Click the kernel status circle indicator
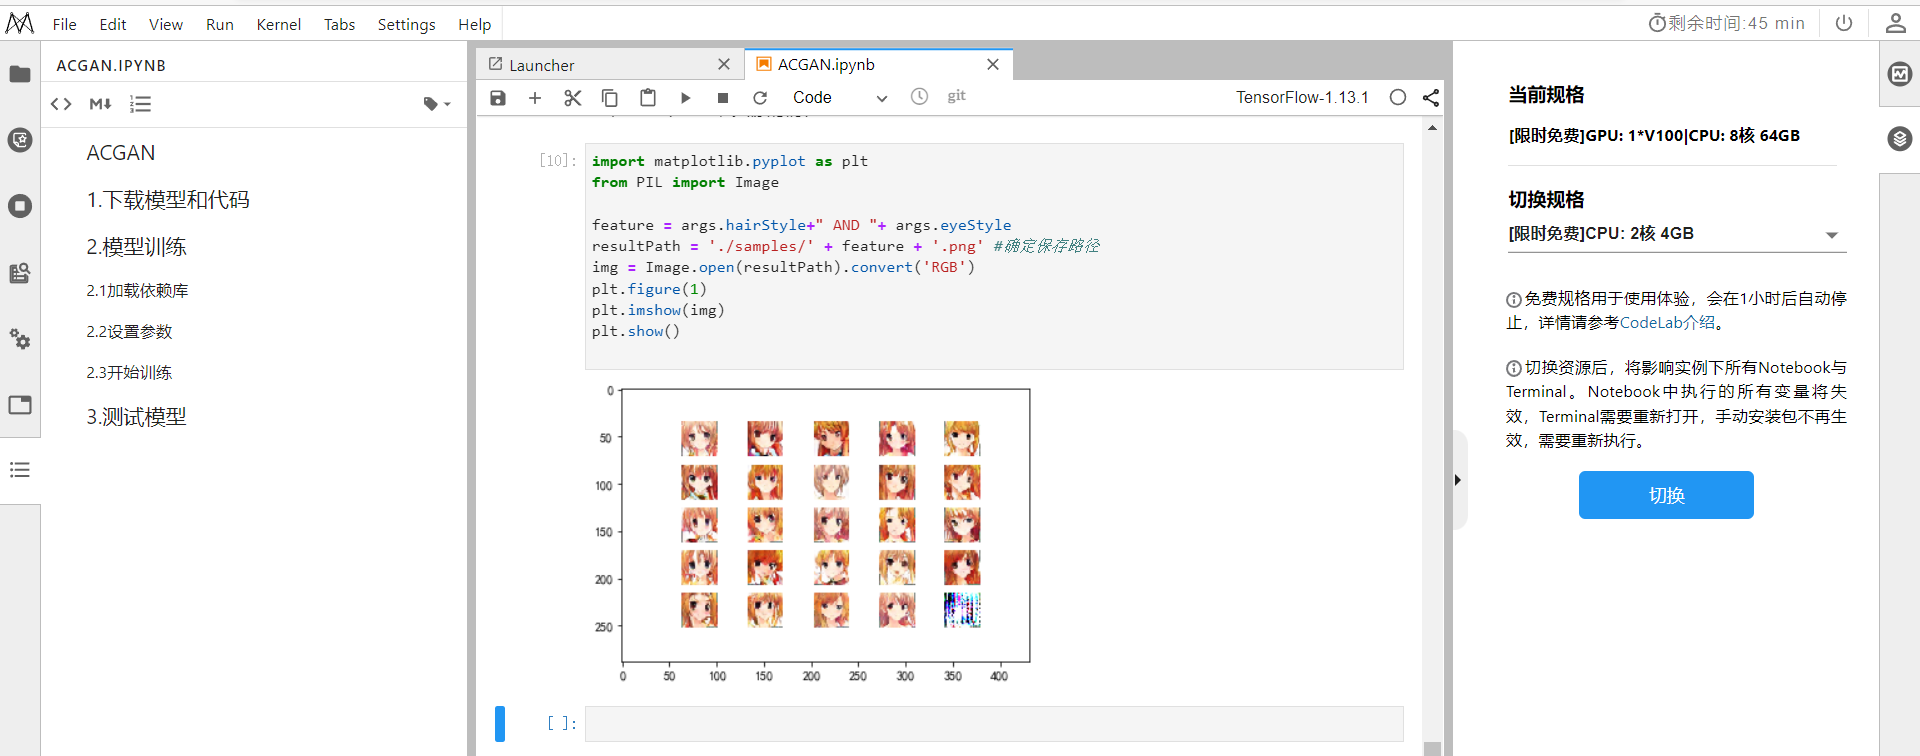Screen dimensions: 1920x756 click(x=1398, y=97)
